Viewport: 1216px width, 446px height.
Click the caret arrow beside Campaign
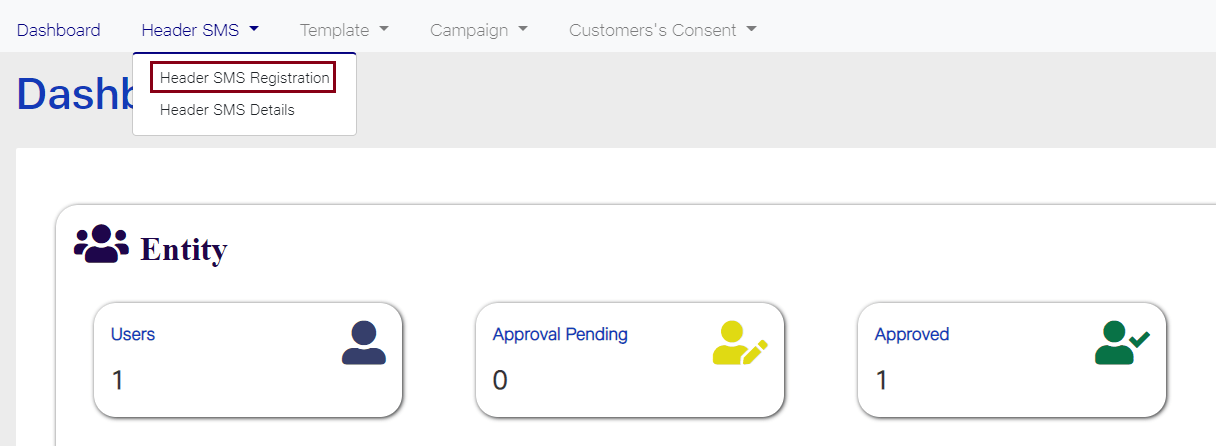(523, 30)
